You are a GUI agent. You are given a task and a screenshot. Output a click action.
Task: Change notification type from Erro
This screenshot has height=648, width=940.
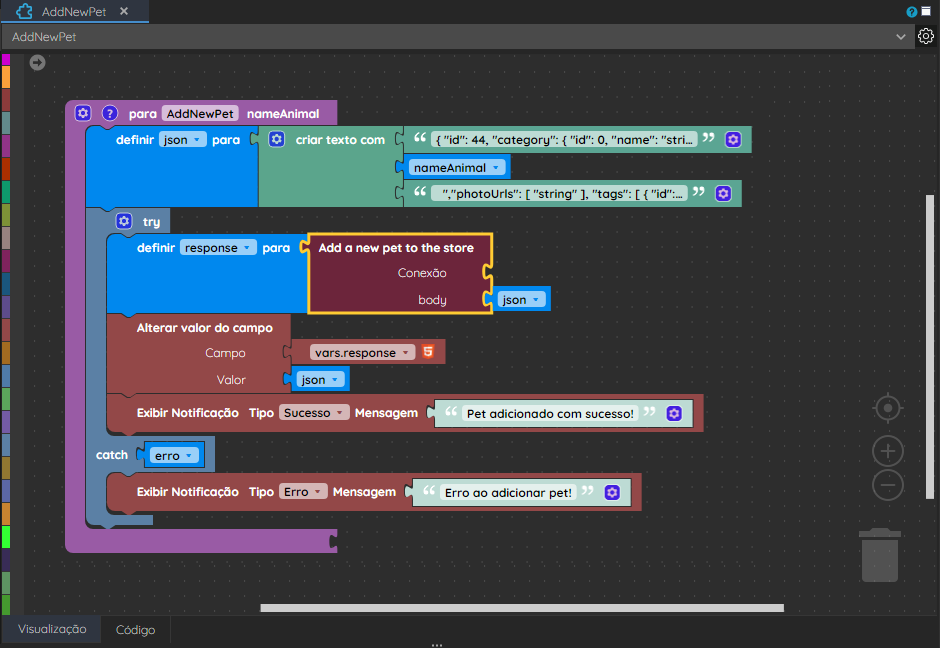(x=303, y=492)
